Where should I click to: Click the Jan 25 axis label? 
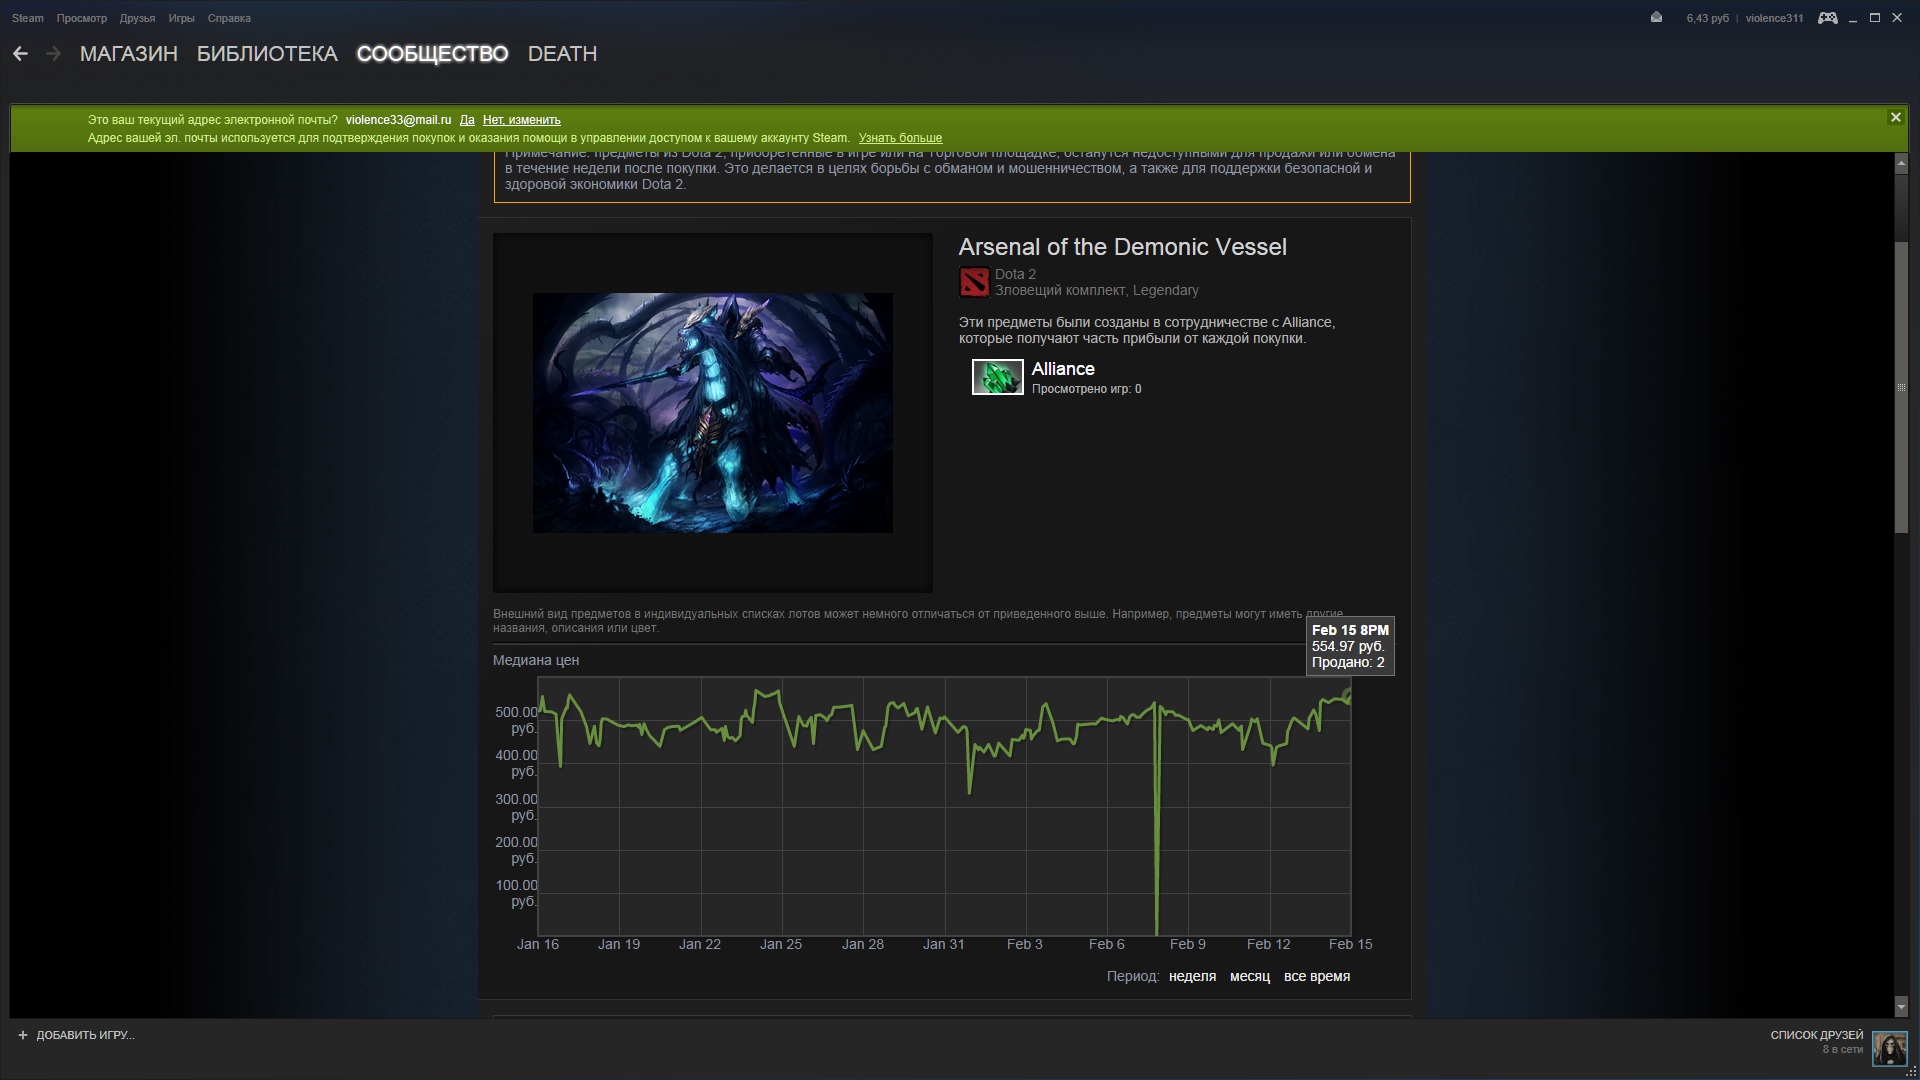click(x=781, y=944)
